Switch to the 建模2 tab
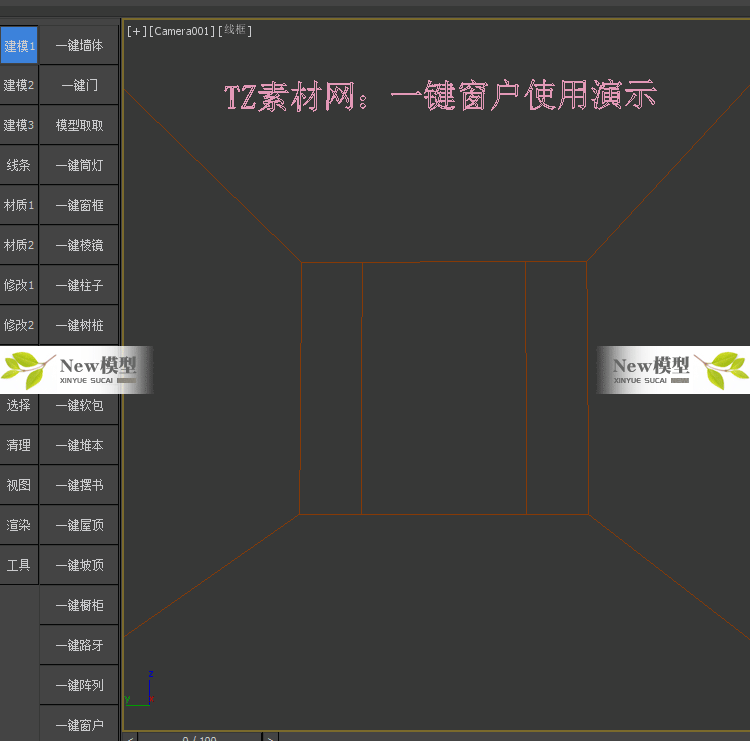Screen dimensions: 750x741 (19, 85)
